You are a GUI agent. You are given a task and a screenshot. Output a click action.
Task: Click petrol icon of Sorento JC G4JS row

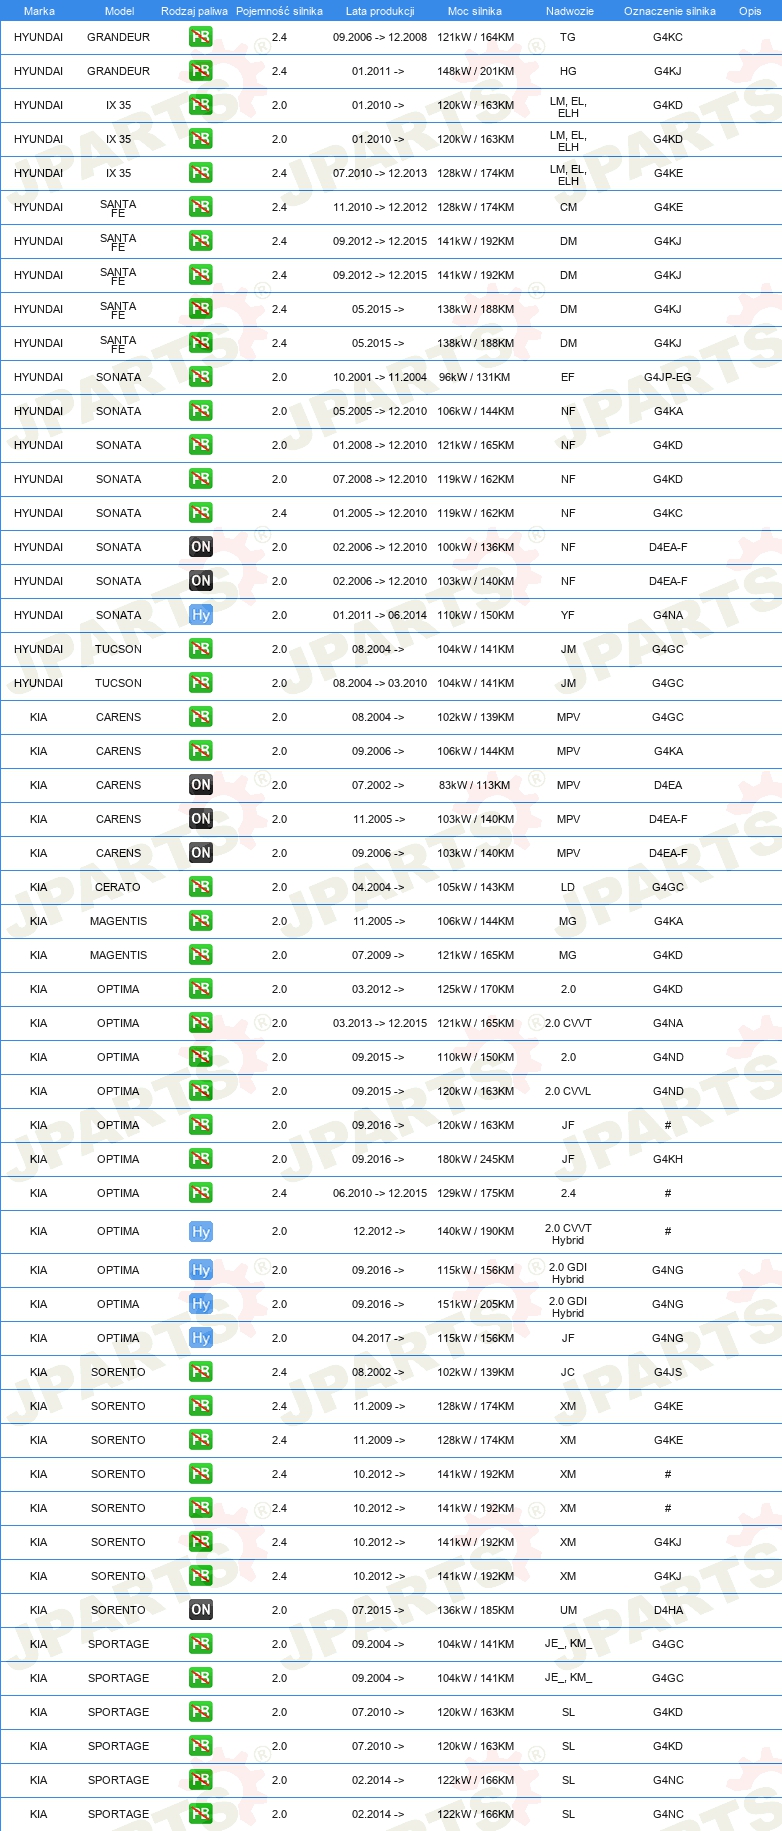tap(201, 1372)
